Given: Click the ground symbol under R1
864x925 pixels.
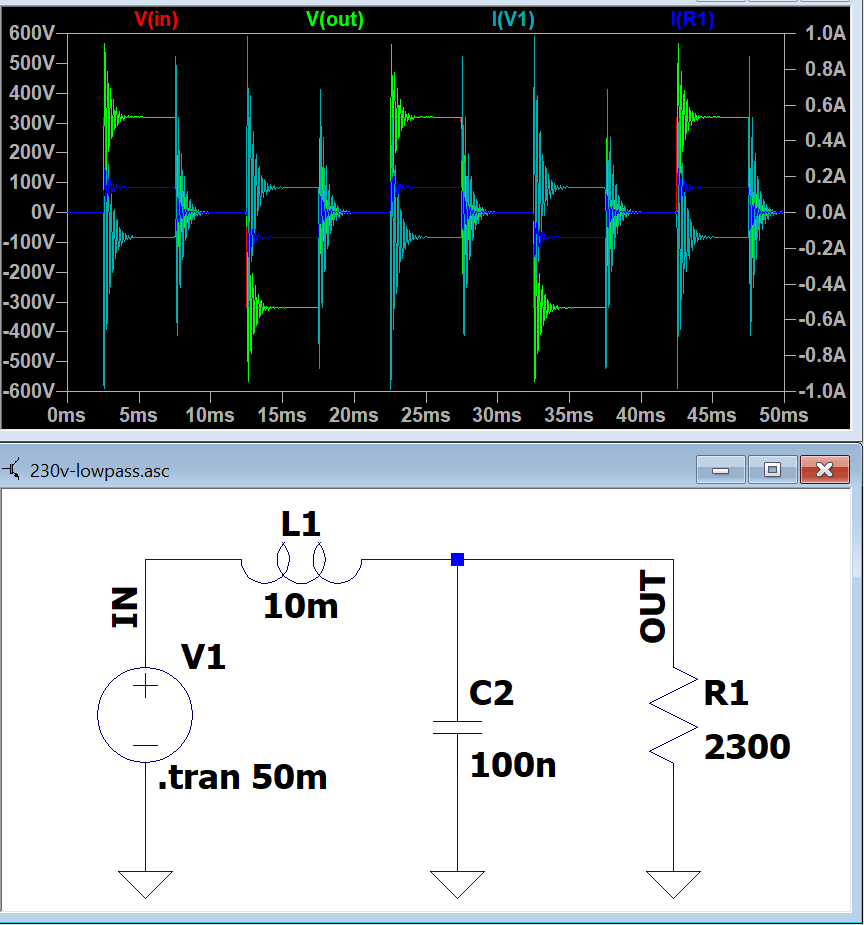Looking at the screenshot, I should point(674,884).
